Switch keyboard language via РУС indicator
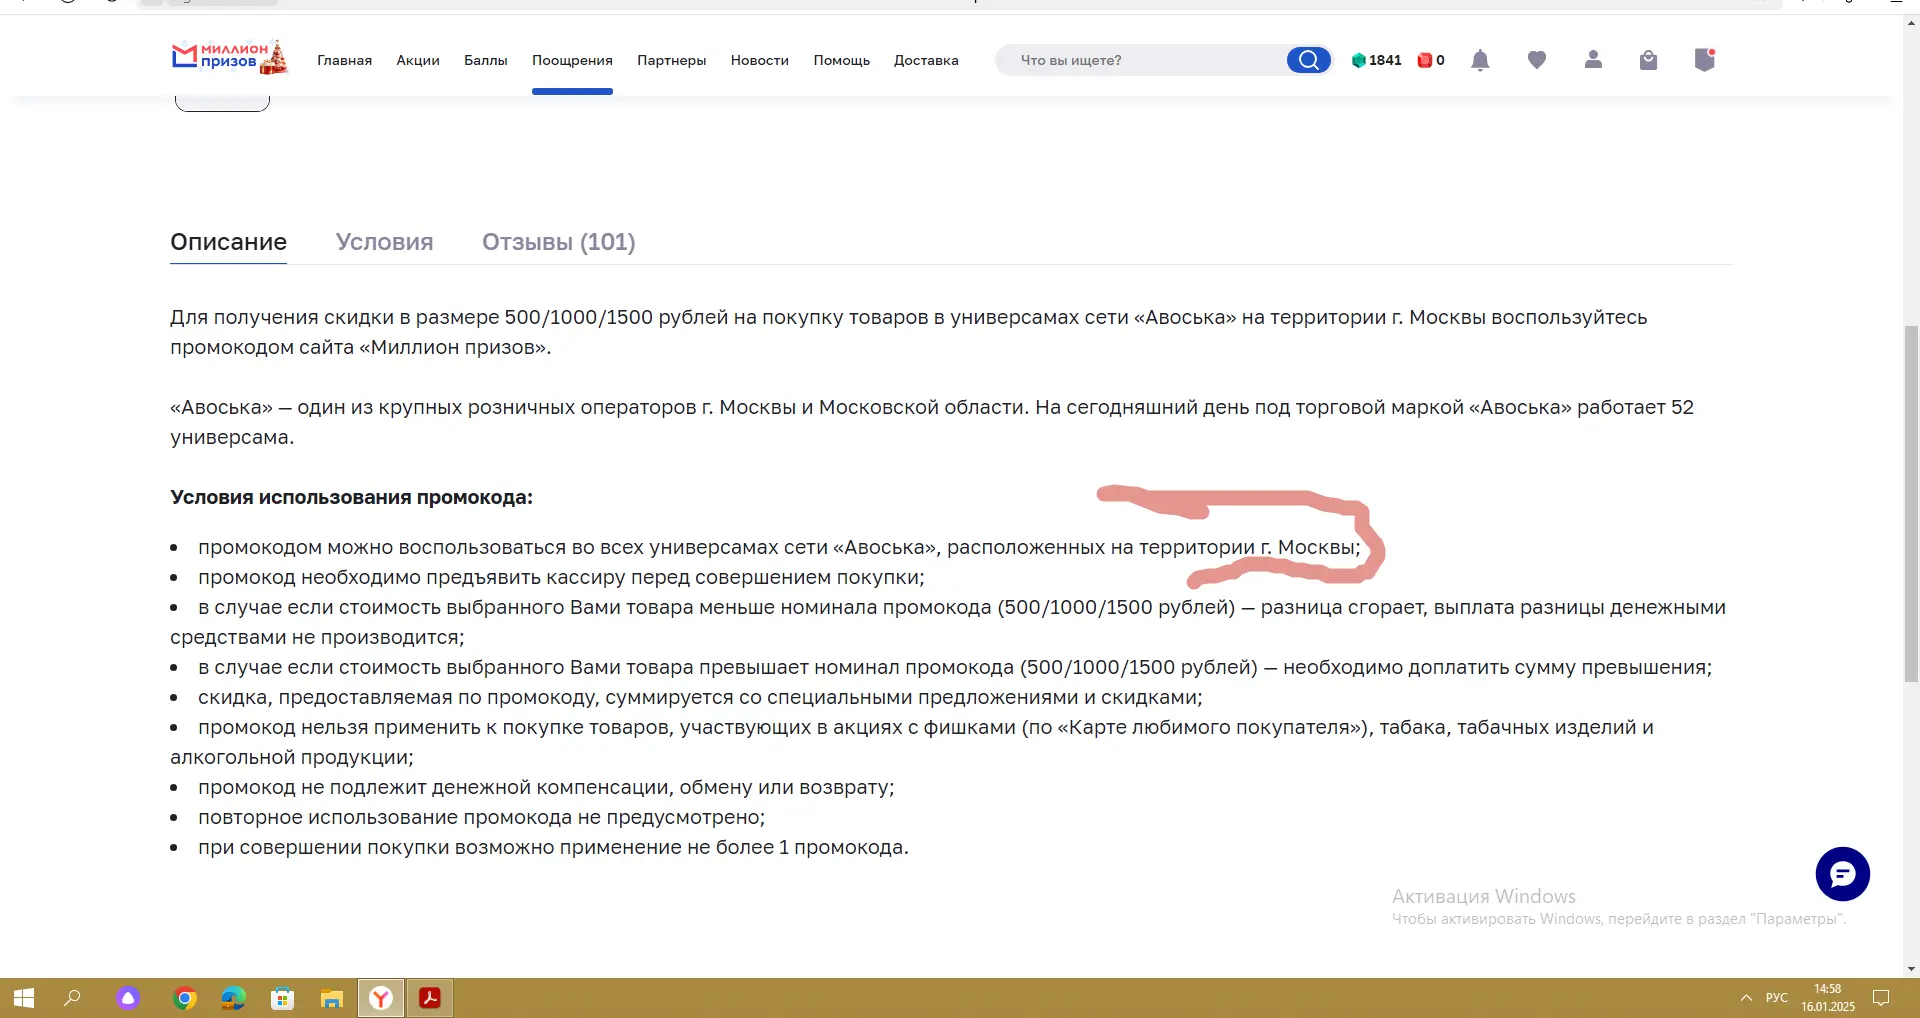The height and width of the screenshot is (1018, 1920). [1777, 998]
